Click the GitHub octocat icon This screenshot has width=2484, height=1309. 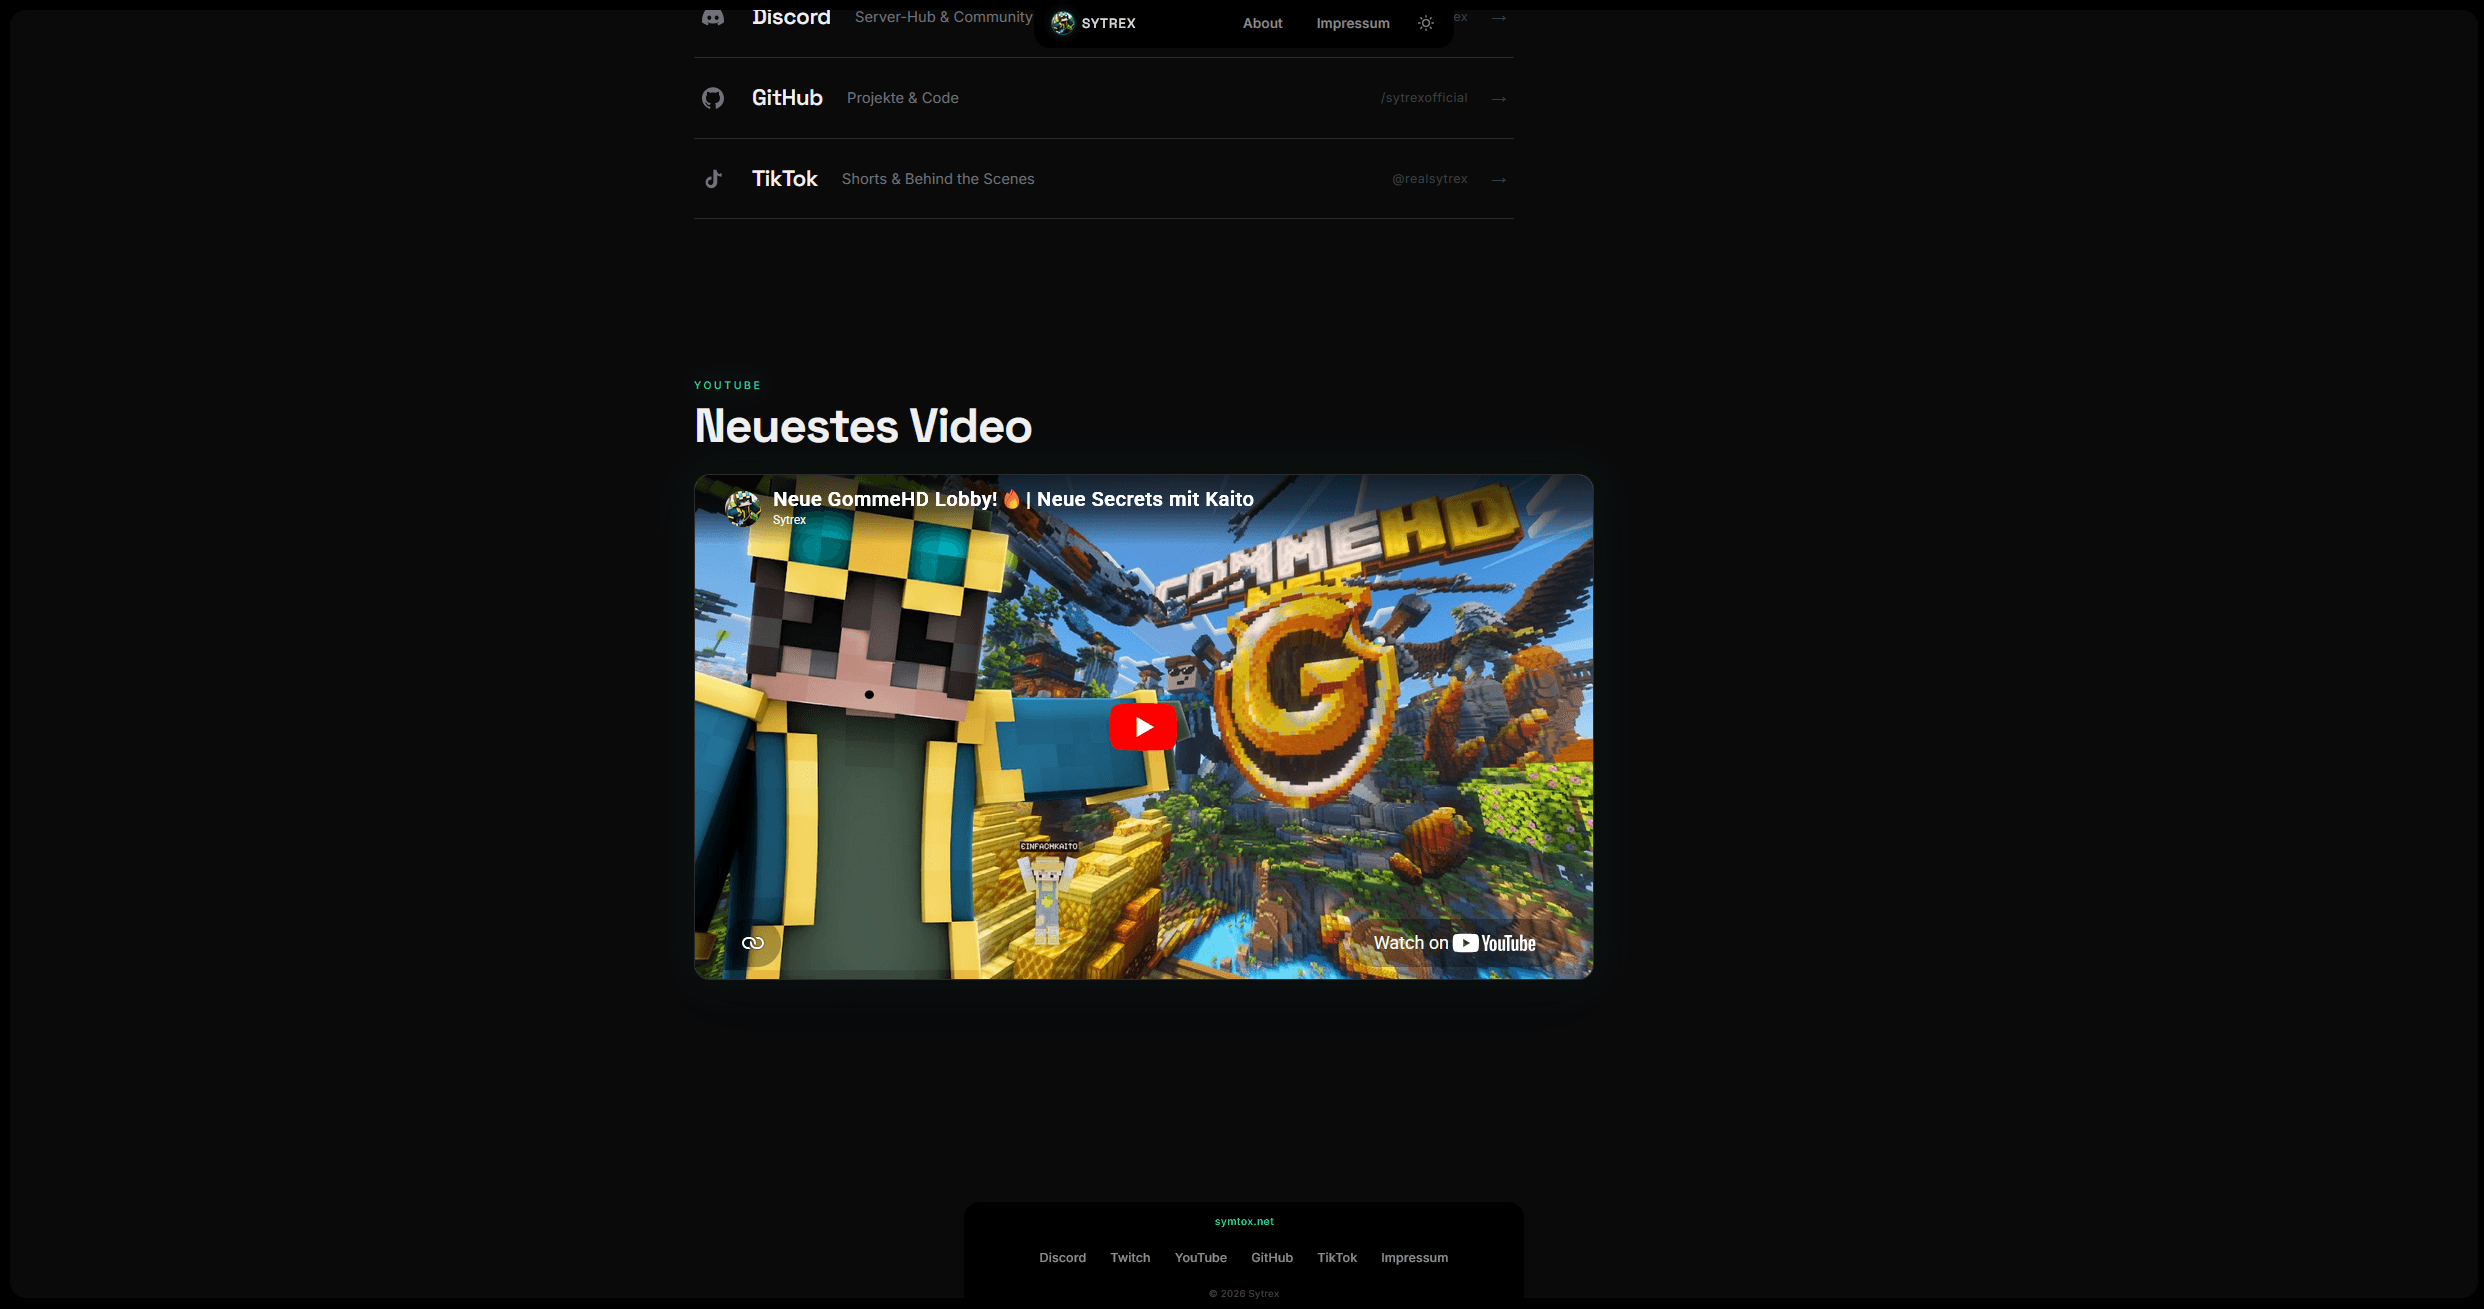click(x=713, y=98)
